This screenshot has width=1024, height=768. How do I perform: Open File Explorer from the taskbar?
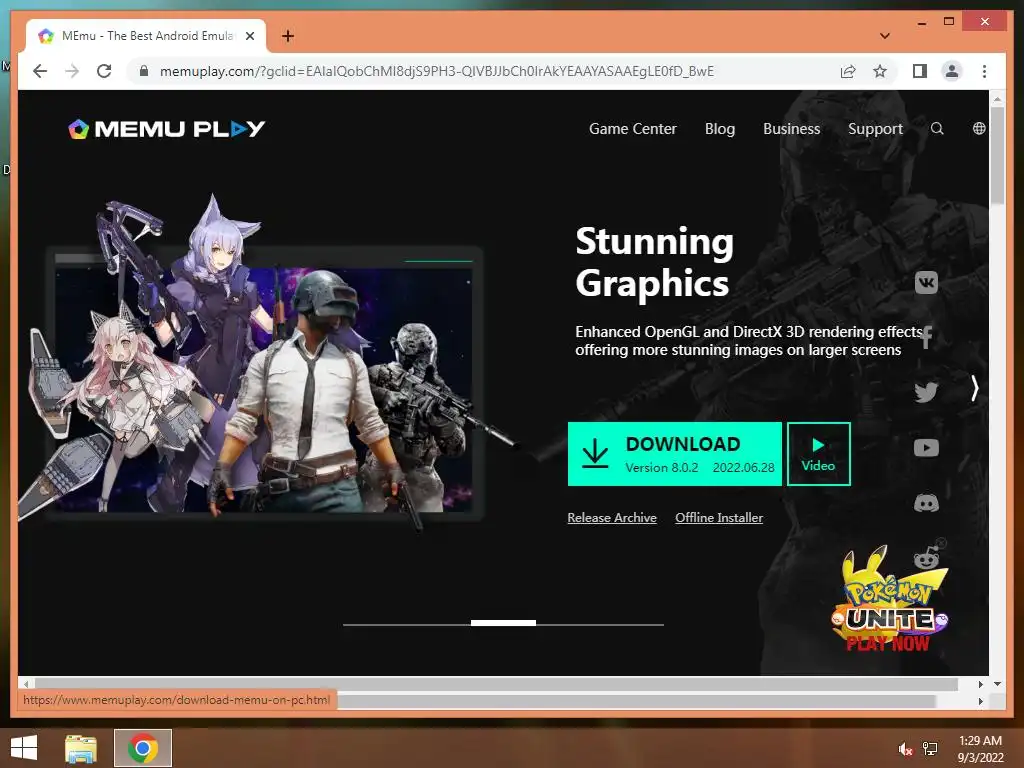coord(80,748)
